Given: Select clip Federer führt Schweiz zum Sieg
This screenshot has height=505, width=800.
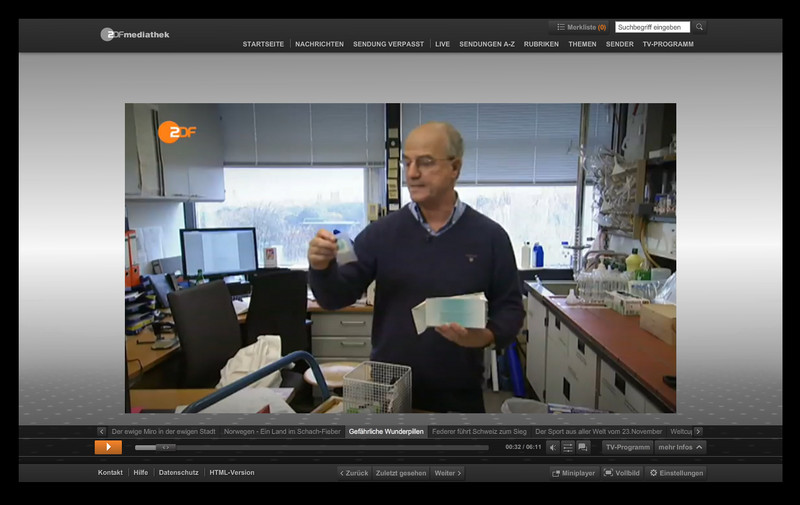Looking at the screenshot, I should pos(479,432).
